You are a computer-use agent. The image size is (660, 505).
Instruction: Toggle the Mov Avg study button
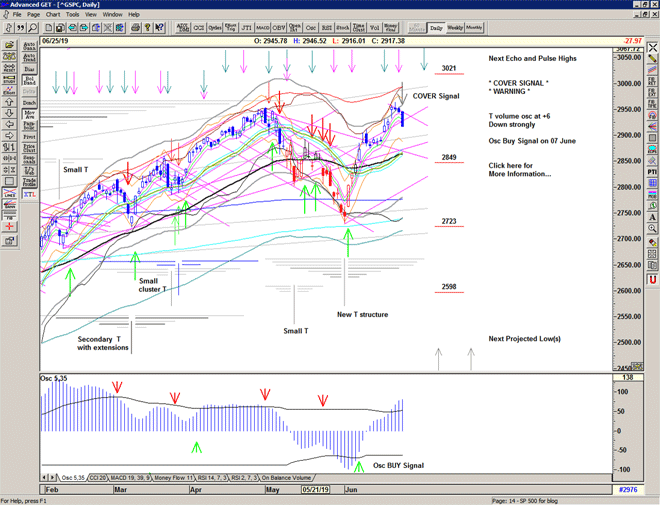[29, 114]
